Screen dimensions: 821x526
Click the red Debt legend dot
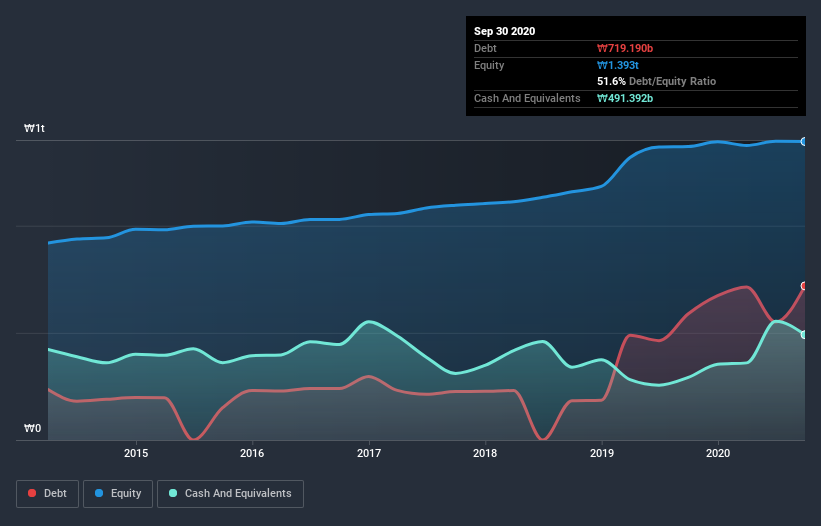click(x=32, y=493)
